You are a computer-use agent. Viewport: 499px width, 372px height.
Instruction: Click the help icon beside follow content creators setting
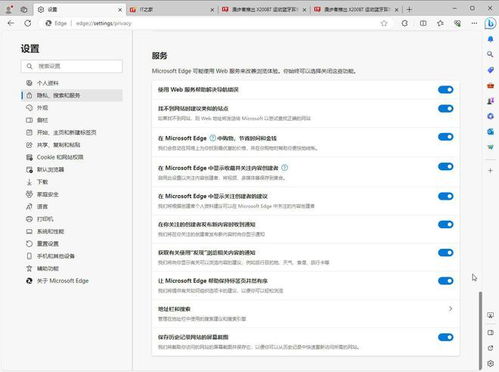click(x=284, y=168)
